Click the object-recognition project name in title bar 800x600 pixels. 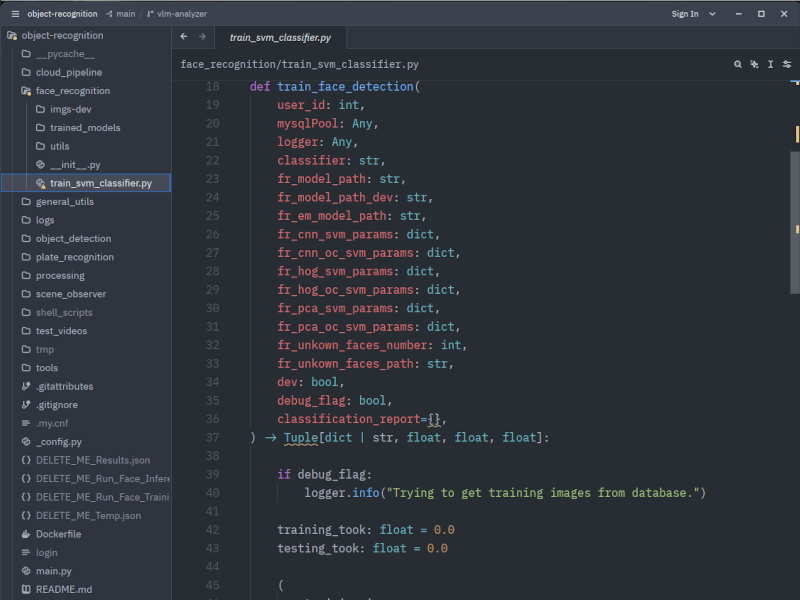[62, 14]
